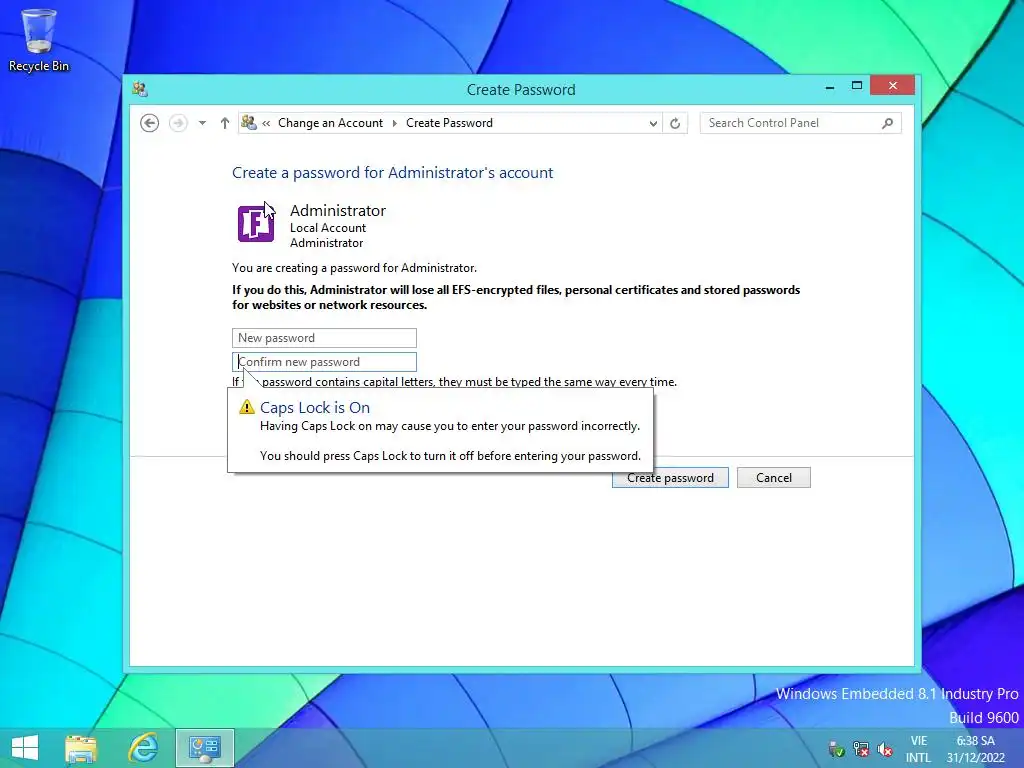1024x768 pixels.
Task: Open address bar history dropdown
Action: (652, 123)
